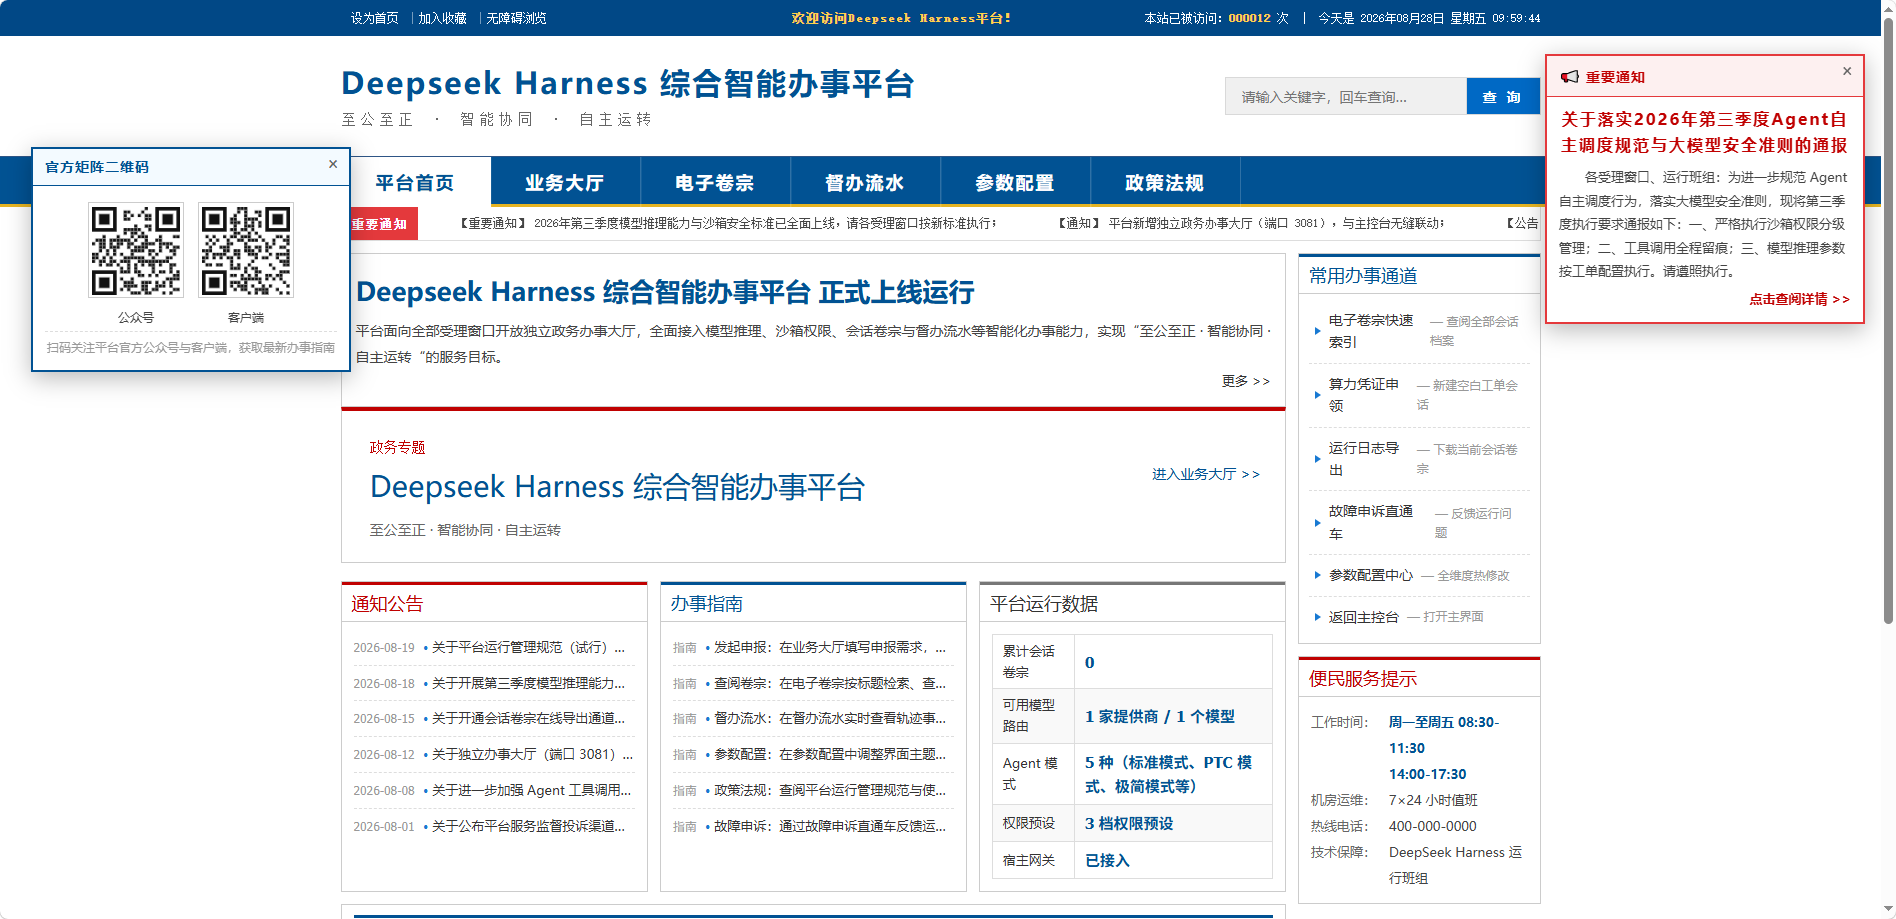This screenshot has width=1896, height=919.
Task: Click 无障碍浏览 in top bar
Action: click(x=516, y=18)
